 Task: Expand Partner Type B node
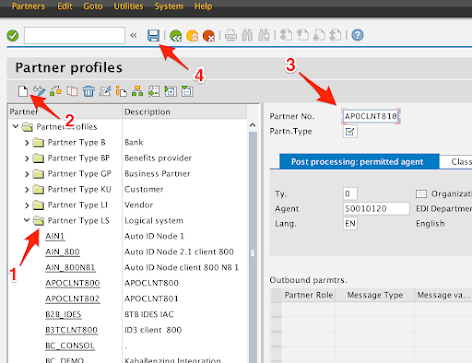point(27,143)
